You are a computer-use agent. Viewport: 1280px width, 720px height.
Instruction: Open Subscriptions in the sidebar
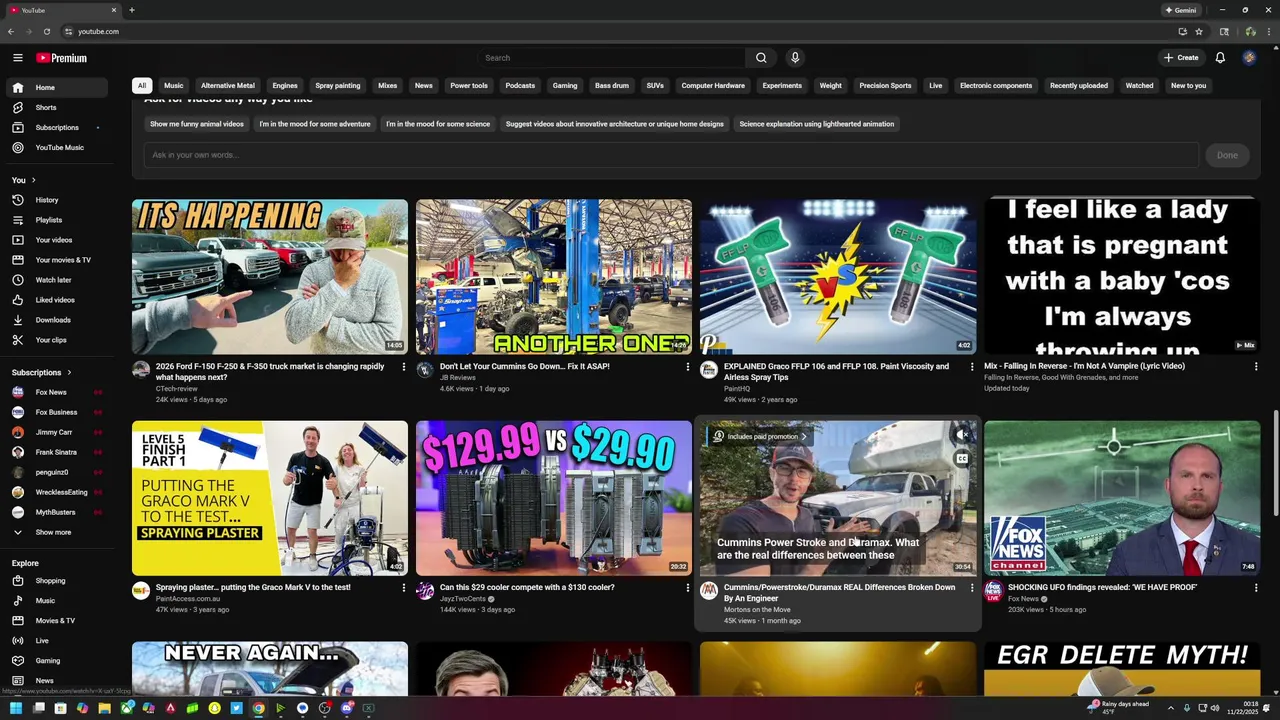57,127
